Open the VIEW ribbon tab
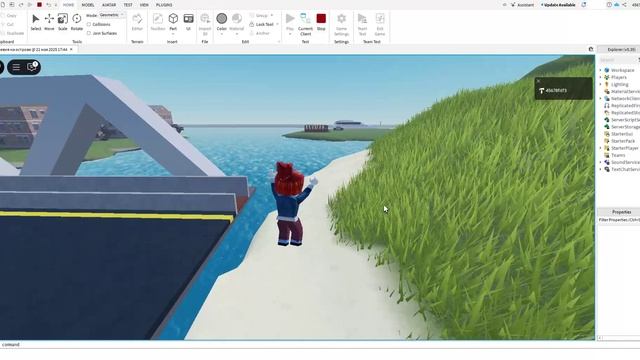The height and width of the screenshot is (360, 640). (144, 5)
